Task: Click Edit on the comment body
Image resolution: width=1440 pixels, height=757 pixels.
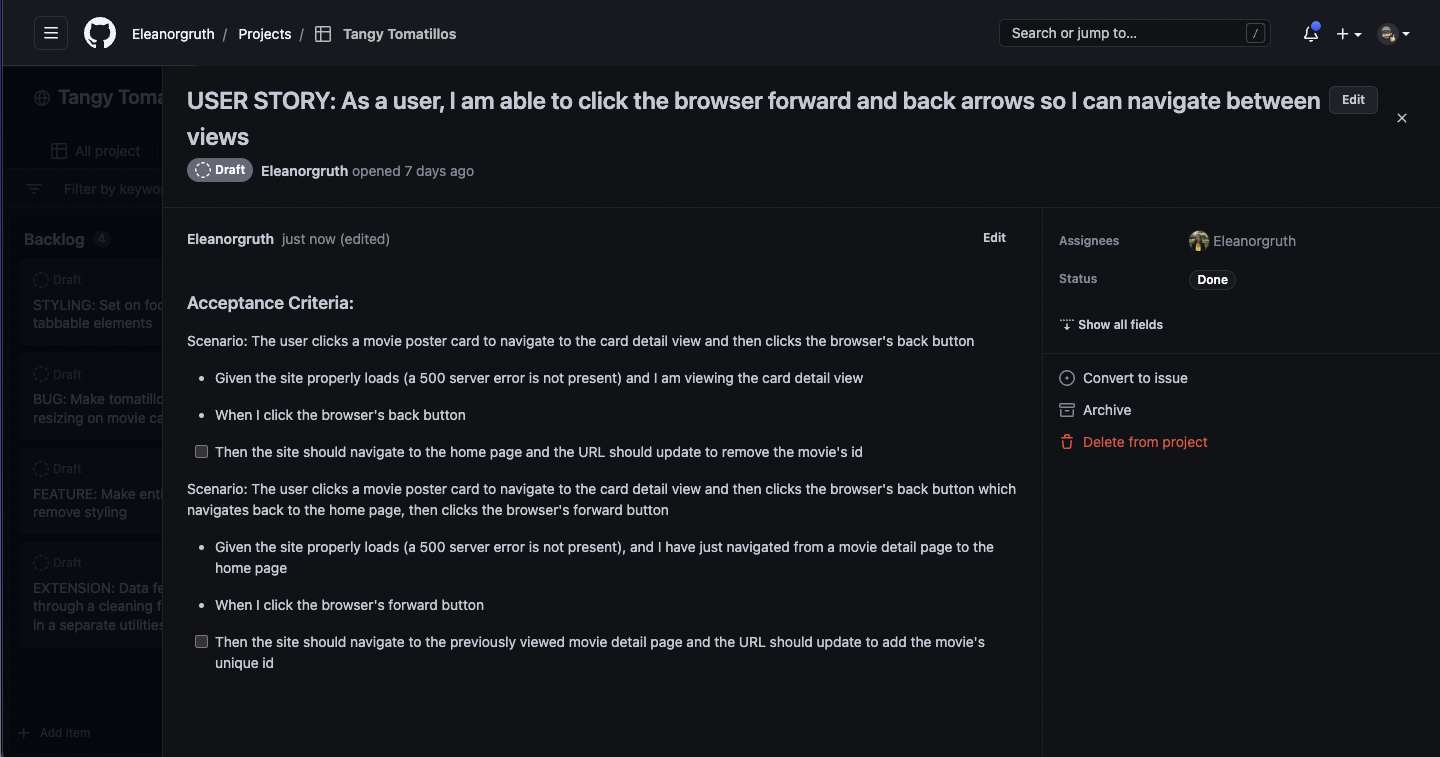Action: 994,238
